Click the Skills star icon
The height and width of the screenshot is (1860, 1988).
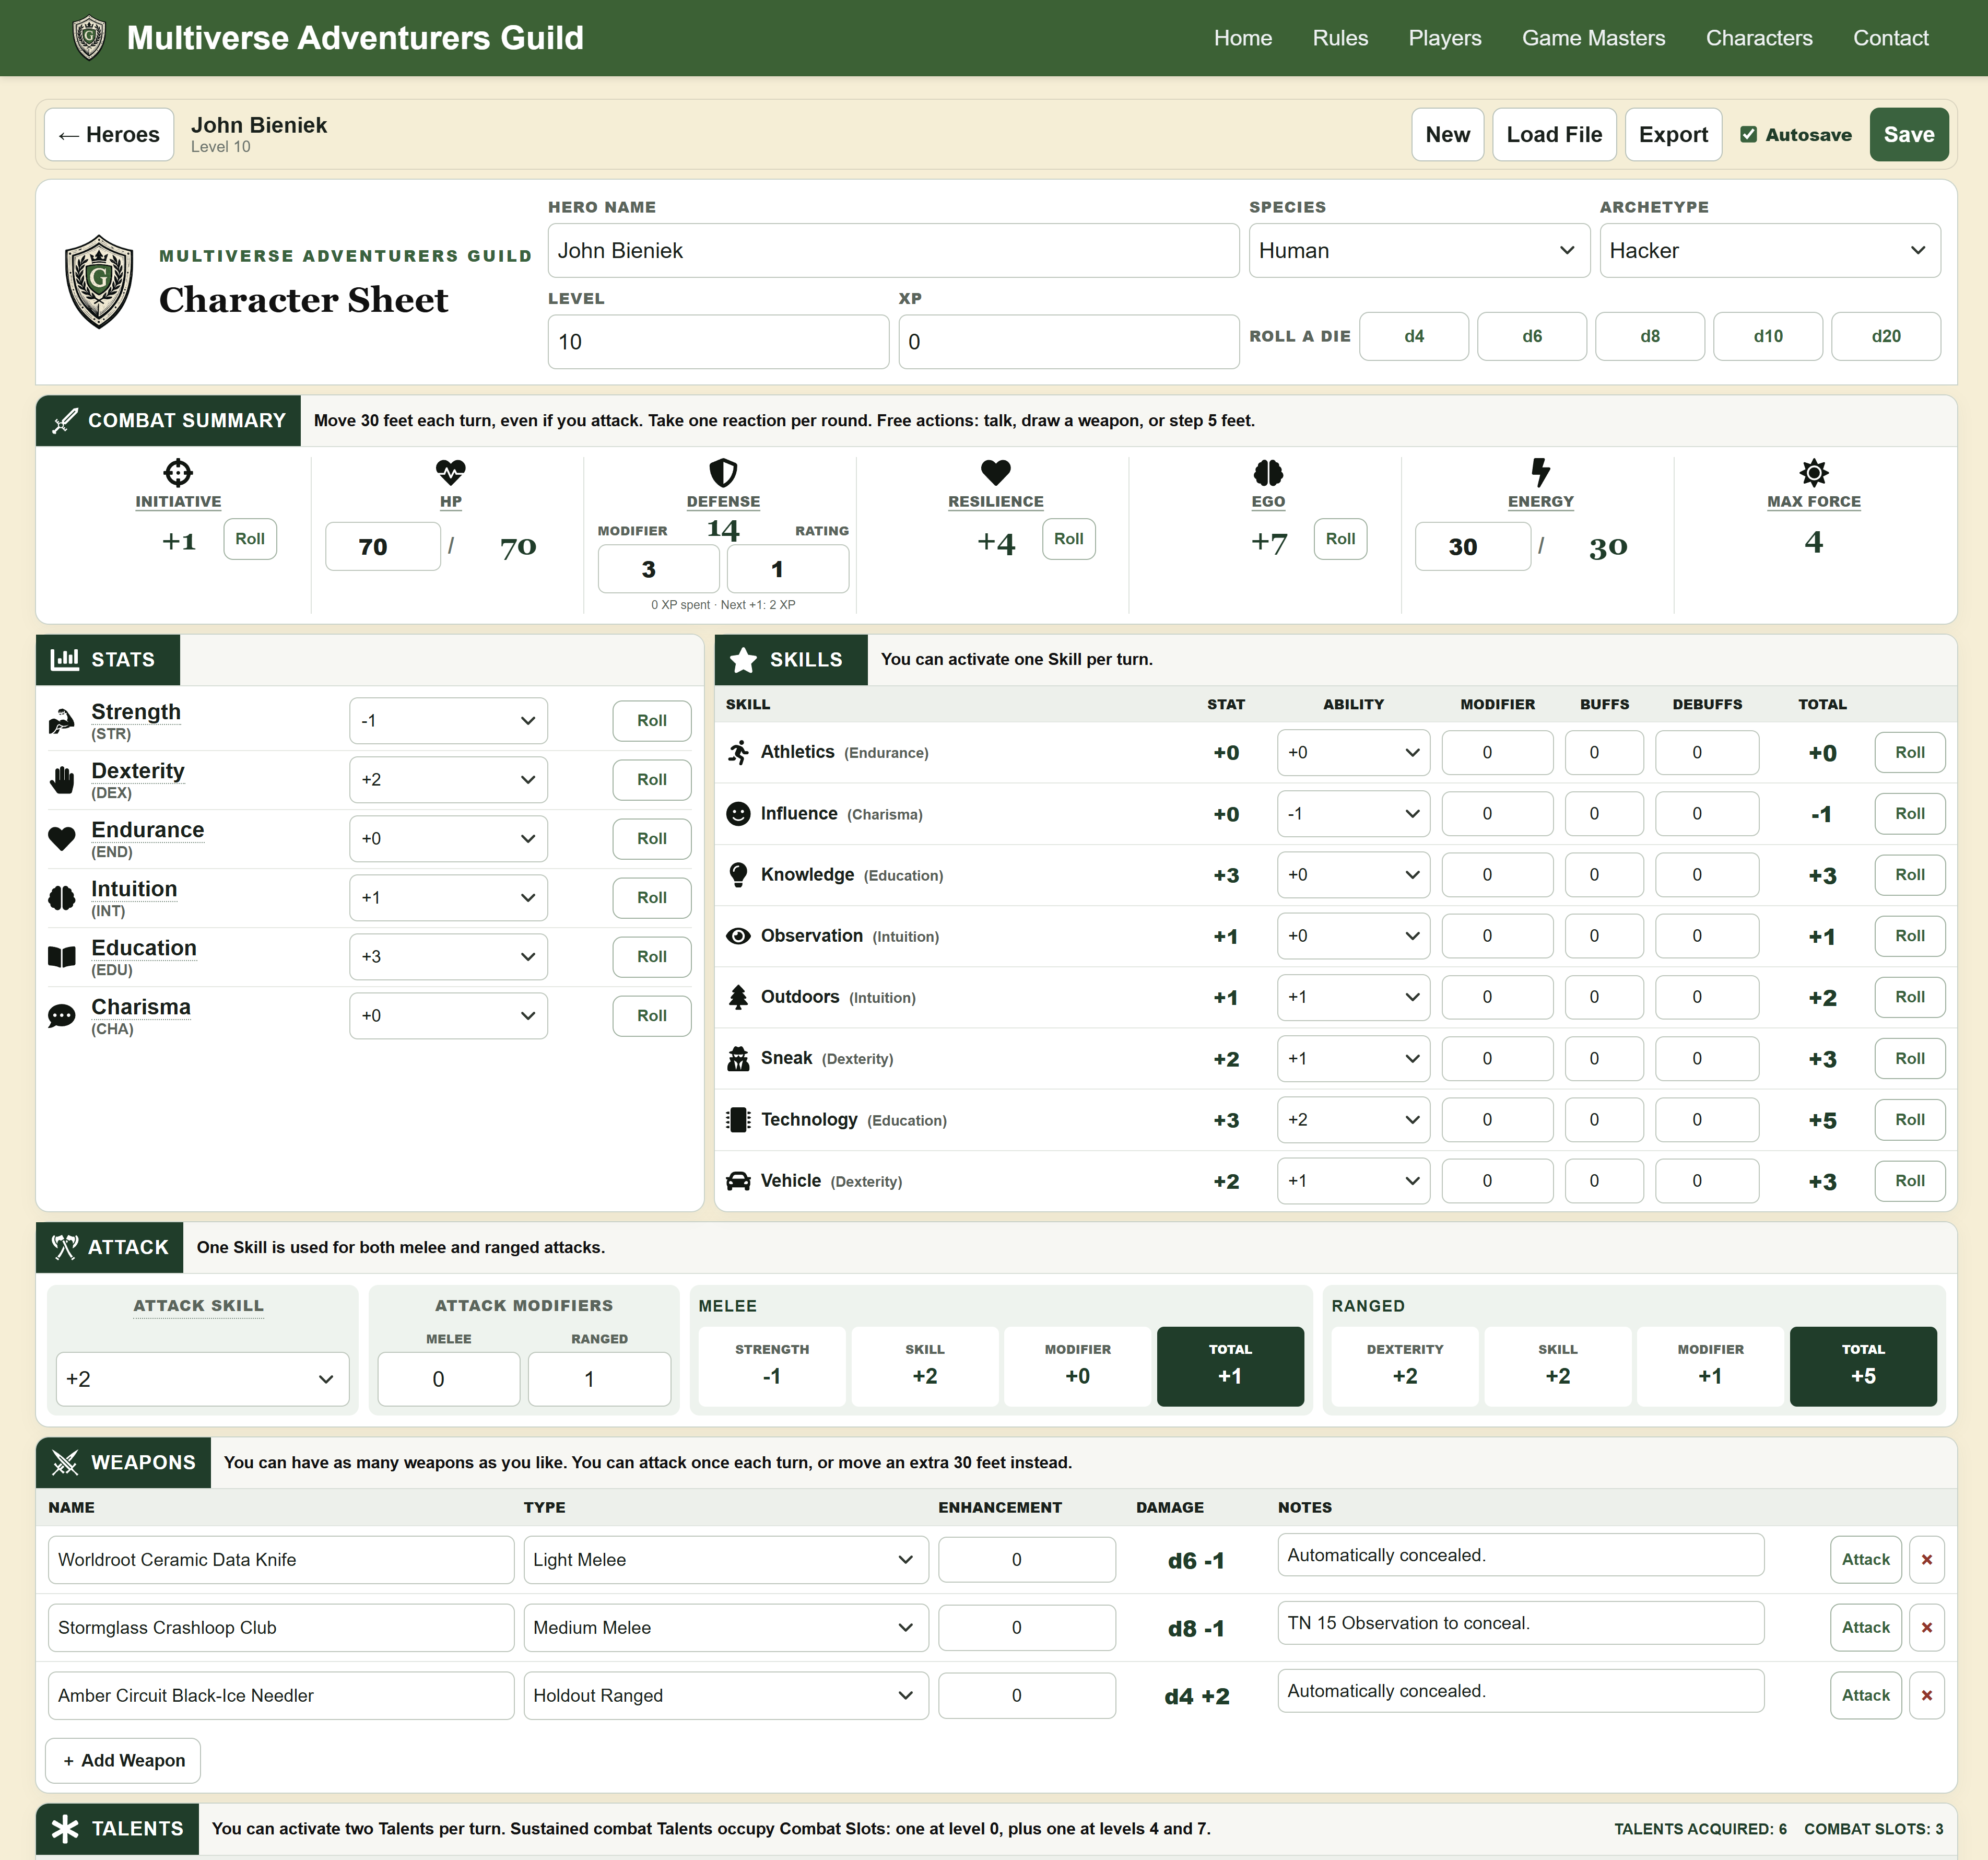[743, 660]
